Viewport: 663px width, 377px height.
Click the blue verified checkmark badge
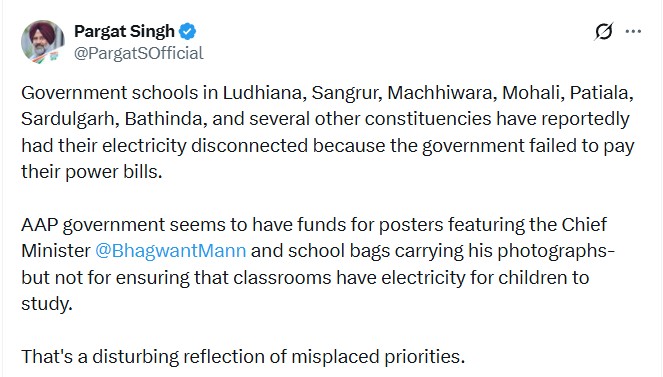[187, 31]
